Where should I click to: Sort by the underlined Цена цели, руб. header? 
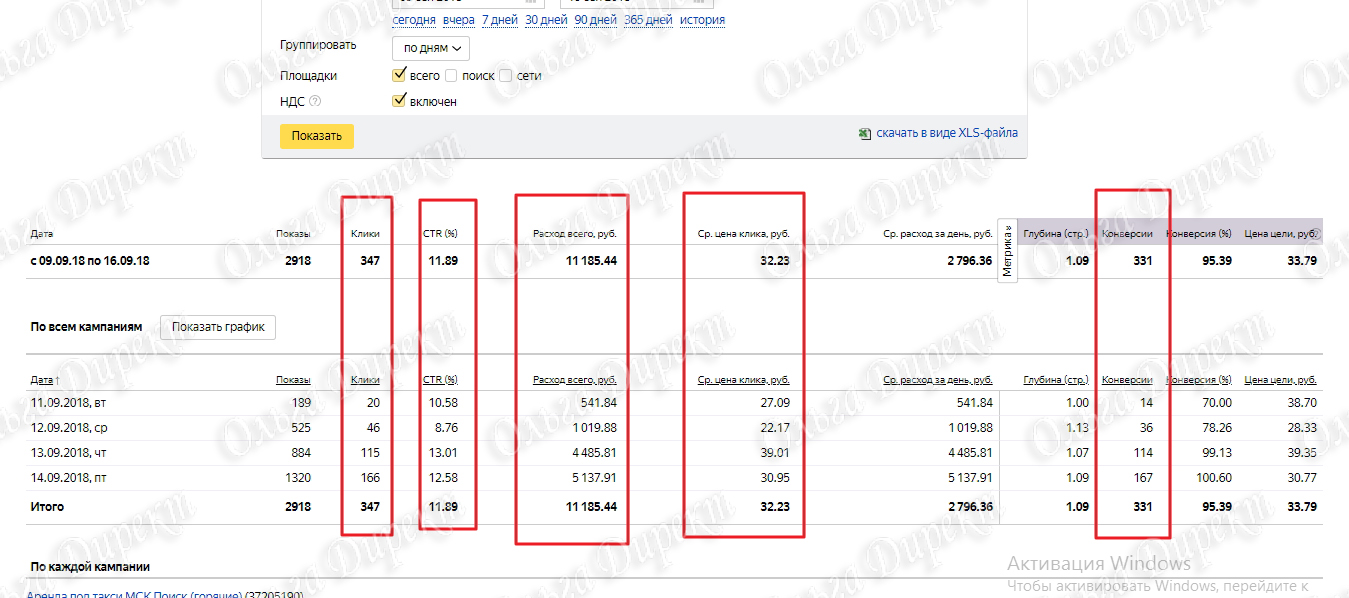coord(1280,380)
